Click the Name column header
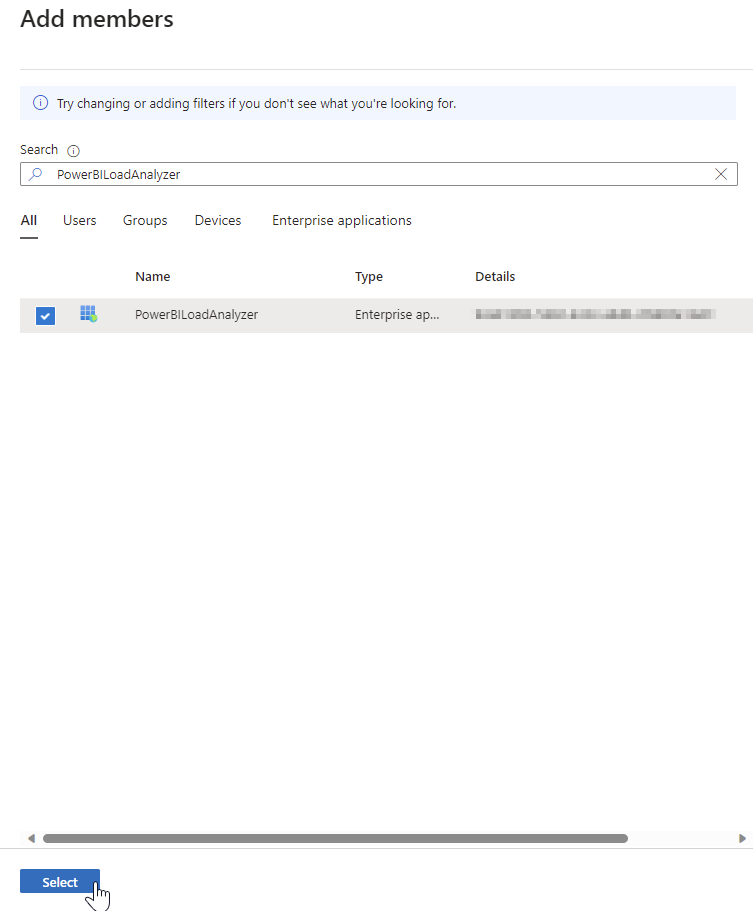Screen dimensions: 753x911 [153, 277]
